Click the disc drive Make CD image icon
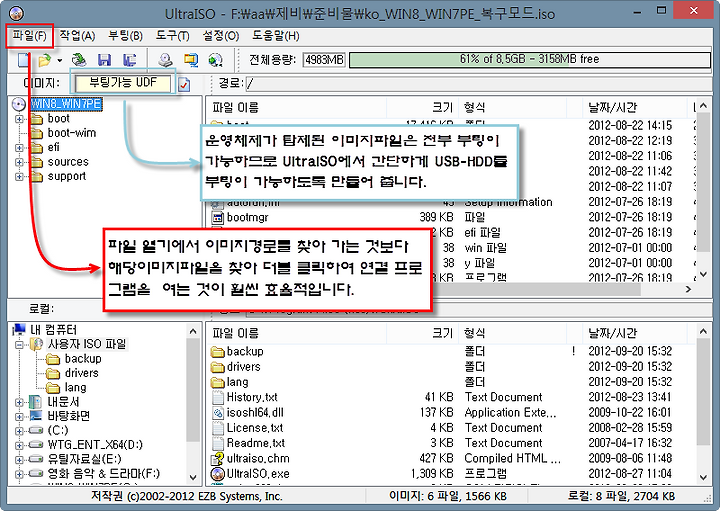 click(165, 60)
